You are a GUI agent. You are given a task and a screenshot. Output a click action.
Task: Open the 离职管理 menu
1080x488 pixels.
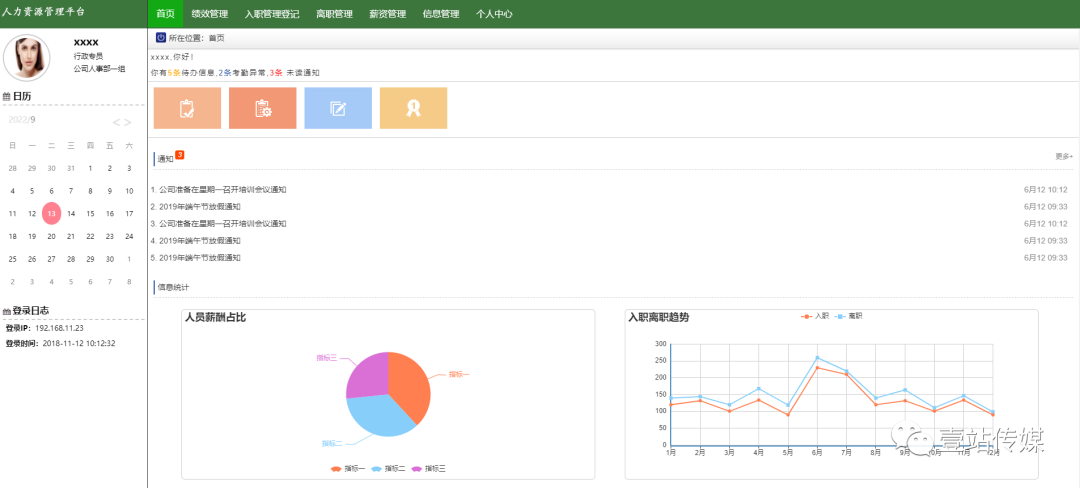pos(334,14)
